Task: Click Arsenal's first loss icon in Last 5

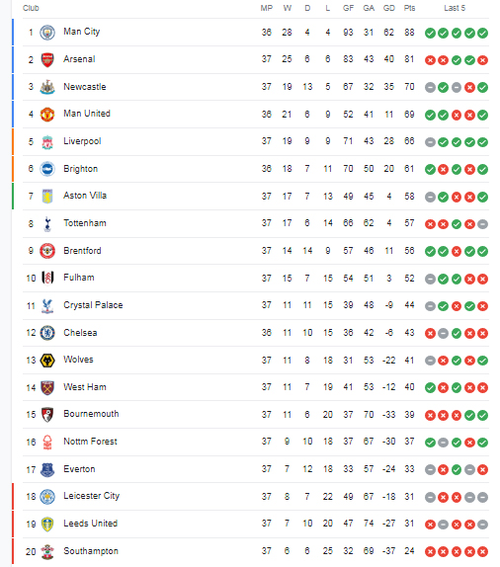Action: point(430,60)
